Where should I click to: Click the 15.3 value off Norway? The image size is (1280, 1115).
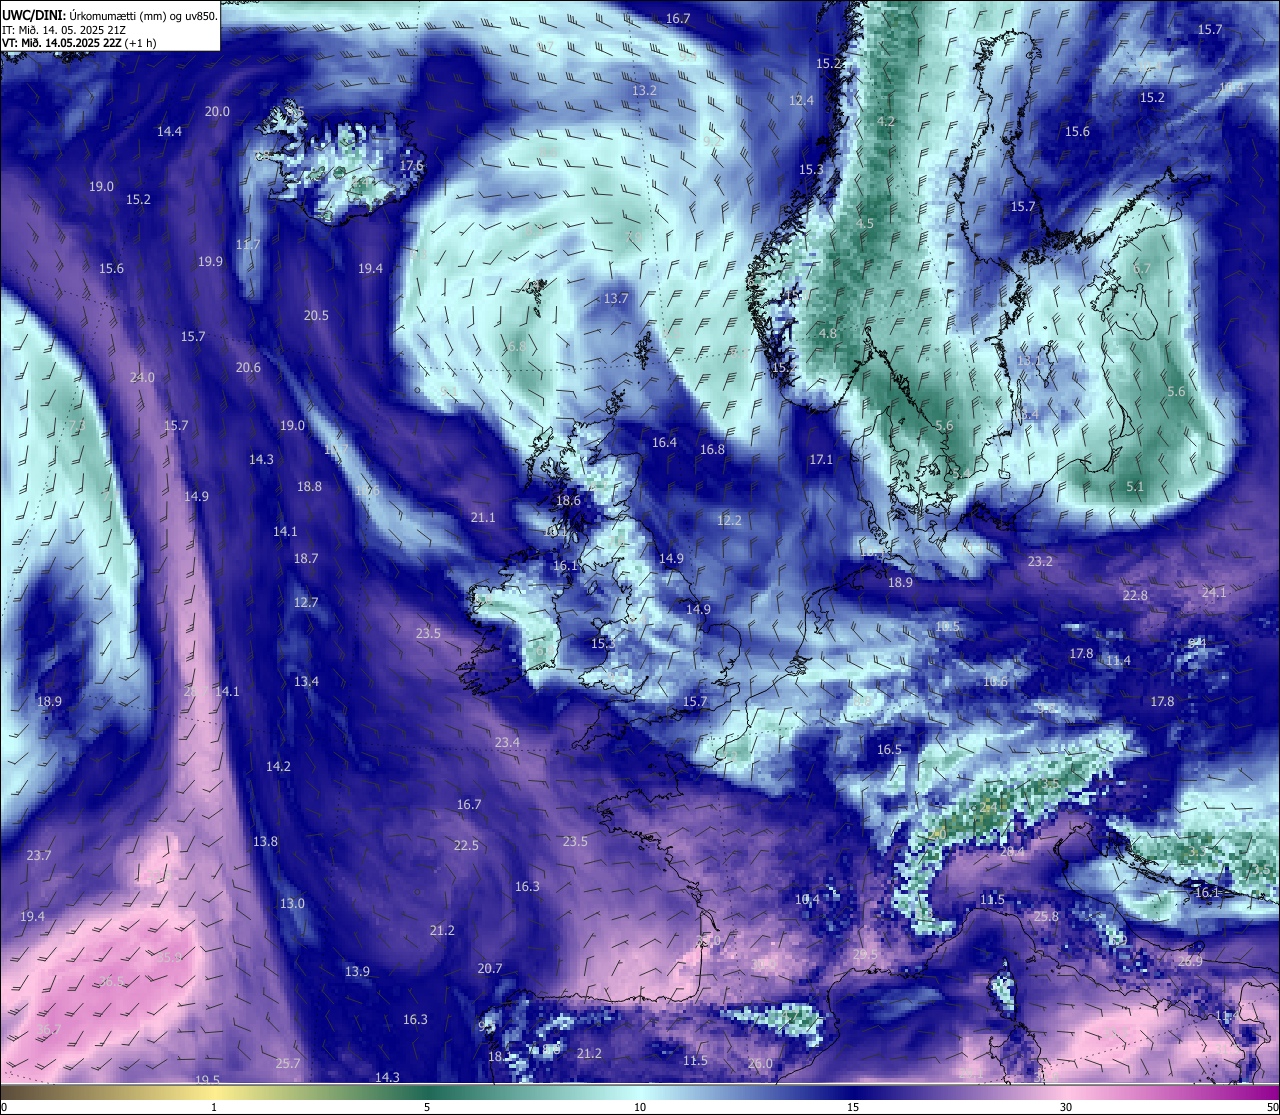(811, 170)
